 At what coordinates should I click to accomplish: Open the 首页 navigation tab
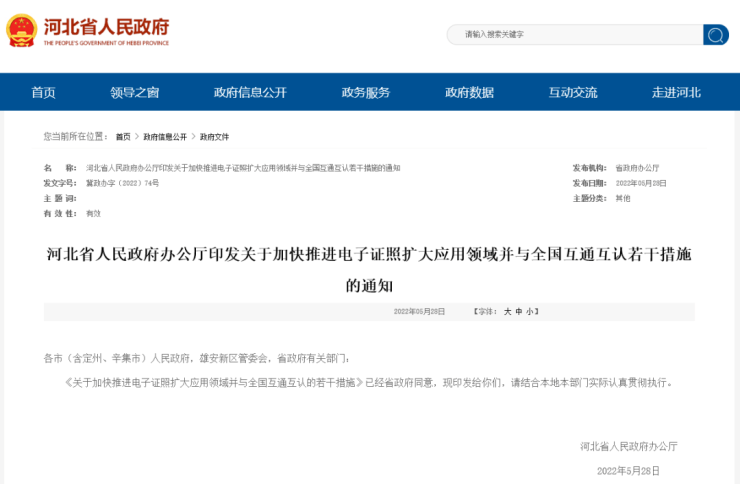coord(43,92)
